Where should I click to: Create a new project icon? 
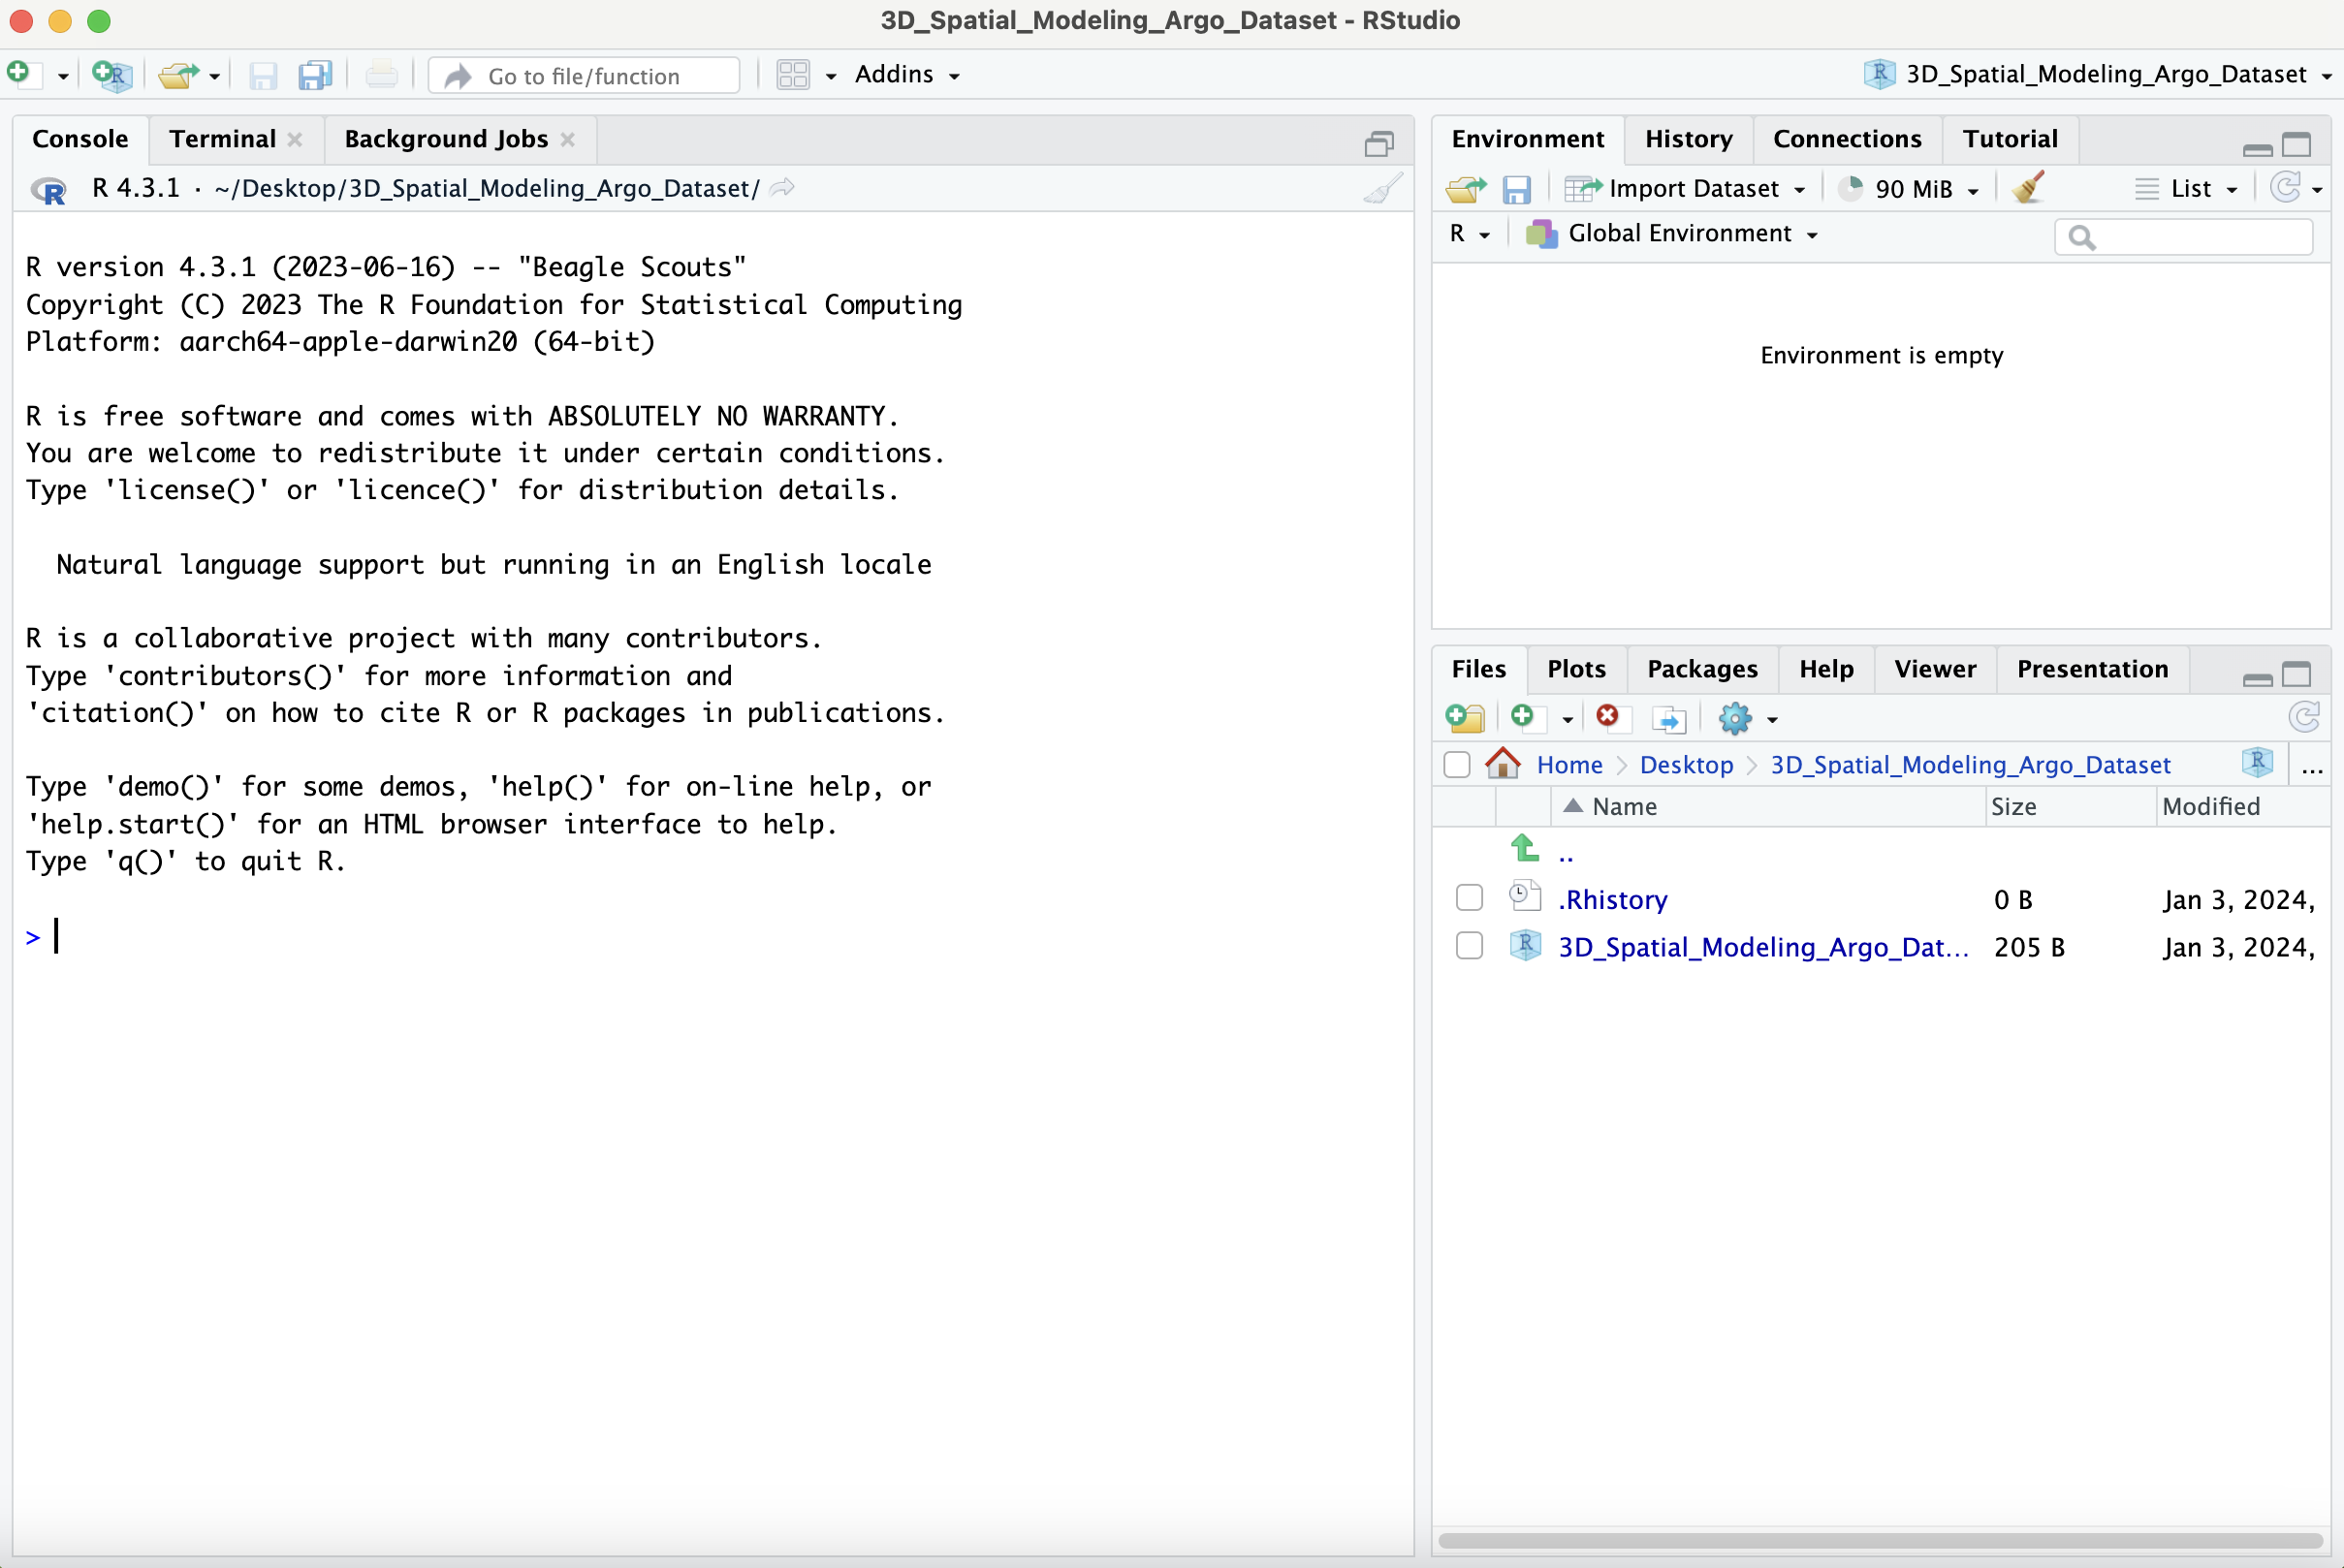click(111, 75)
